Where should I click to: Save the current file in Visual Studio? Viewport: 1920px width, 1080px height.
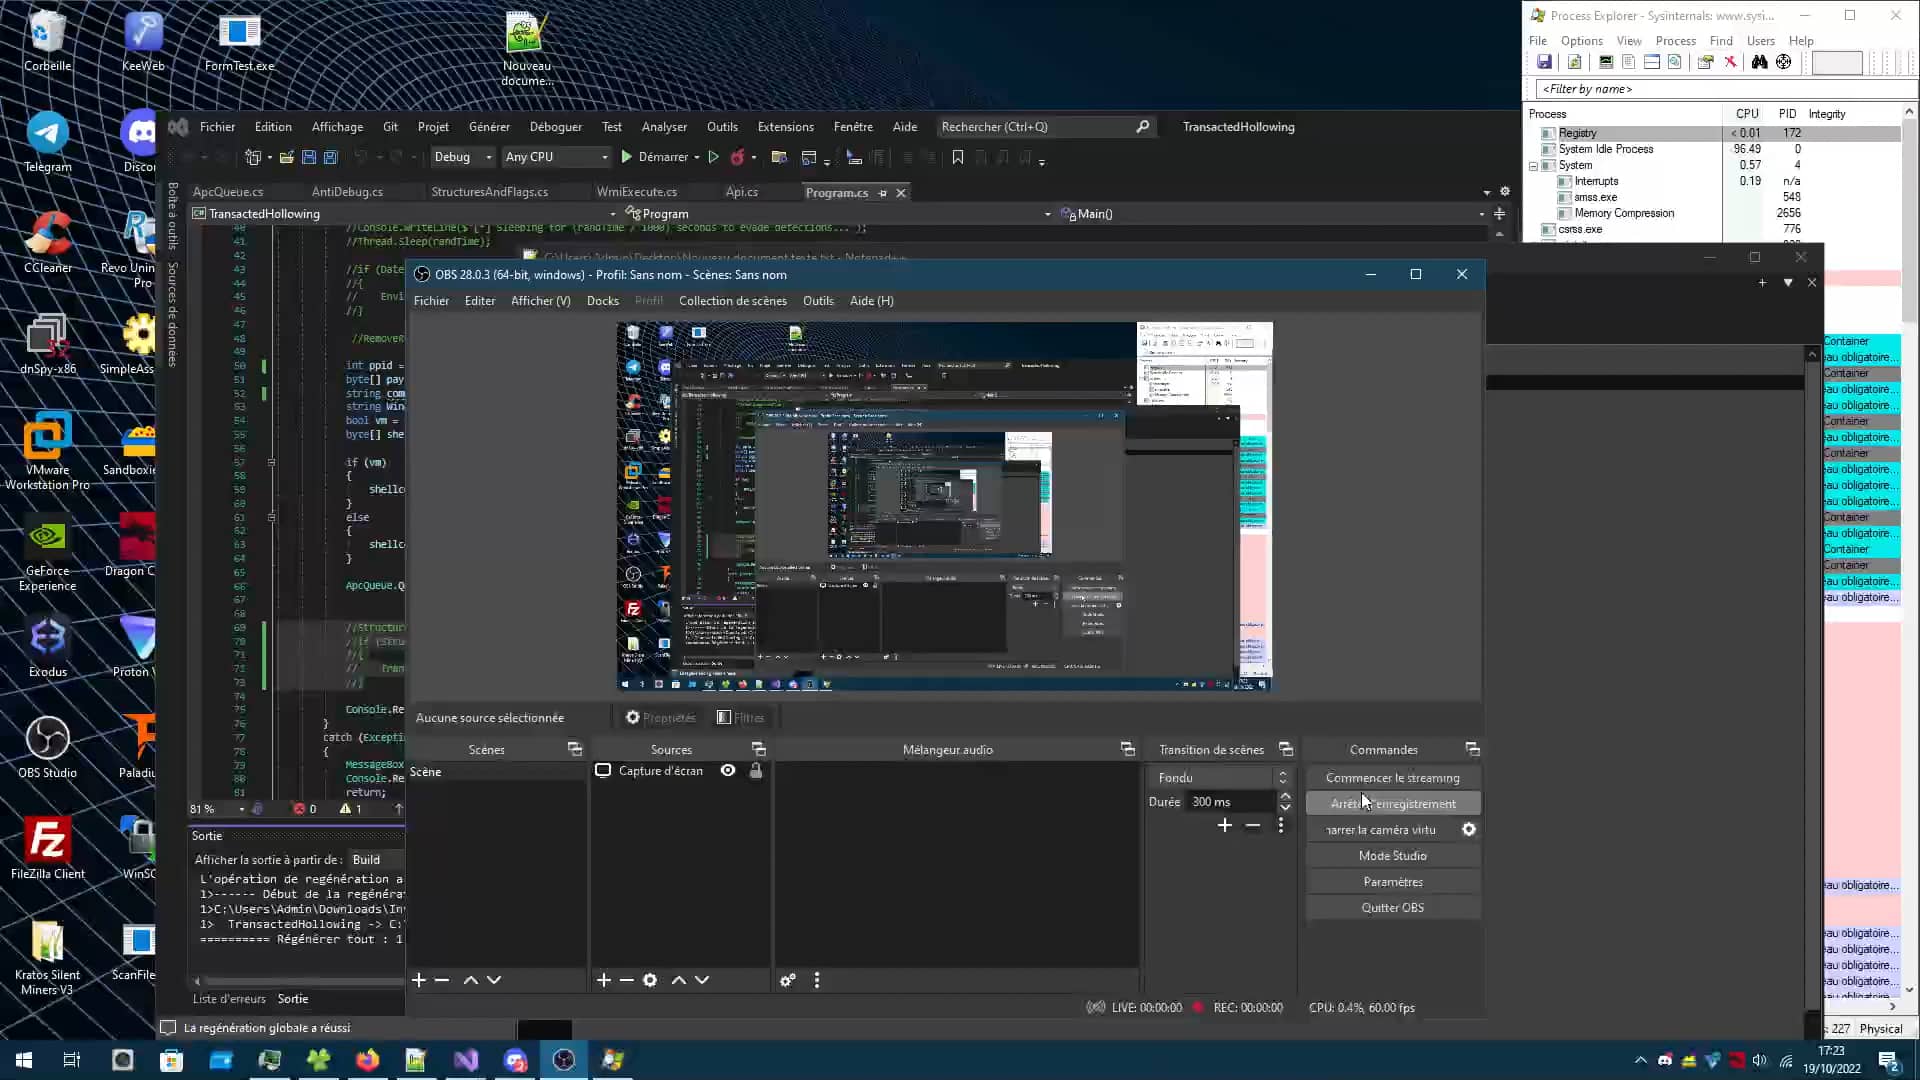pos(311,157)
